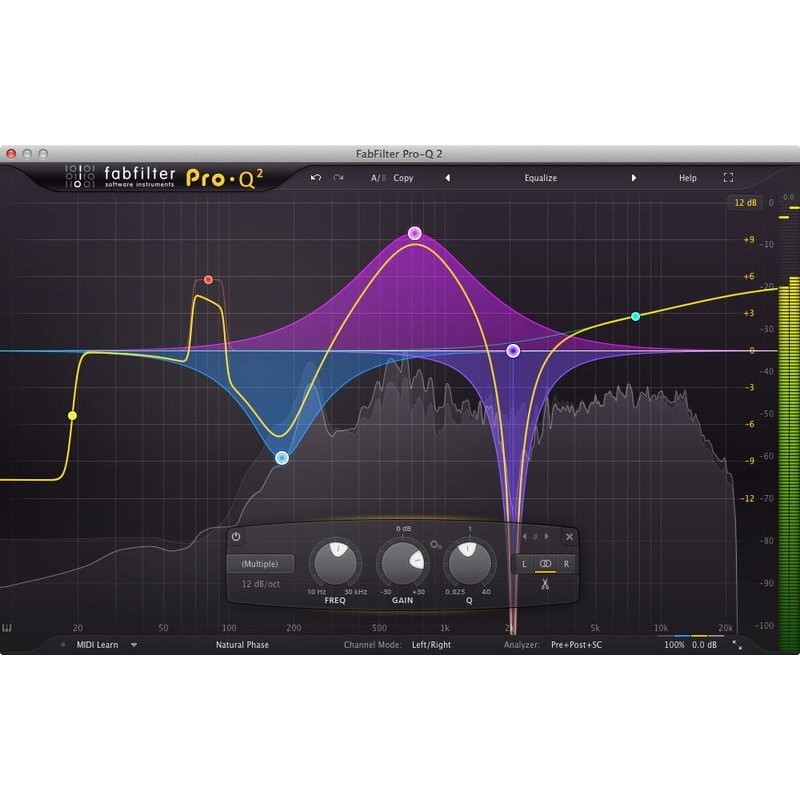This screenshot has height=800, width=800.
Task: Enter fullscreen using the expand icon
Action: pyautogui.click(x=728, y=177)
